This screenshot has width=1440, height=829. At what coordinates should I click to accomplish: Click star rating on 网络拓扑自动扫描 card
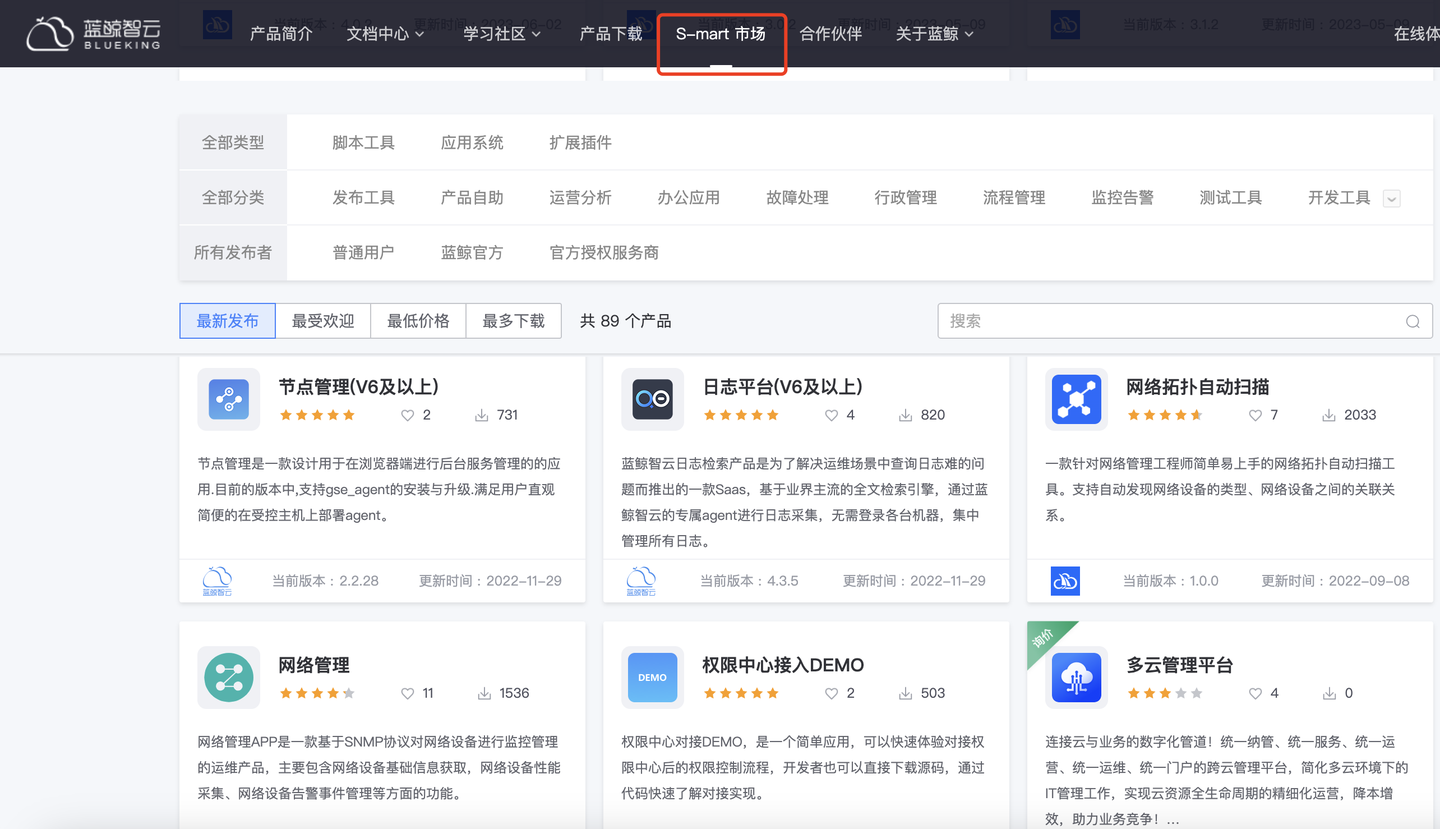(1165, 415)
